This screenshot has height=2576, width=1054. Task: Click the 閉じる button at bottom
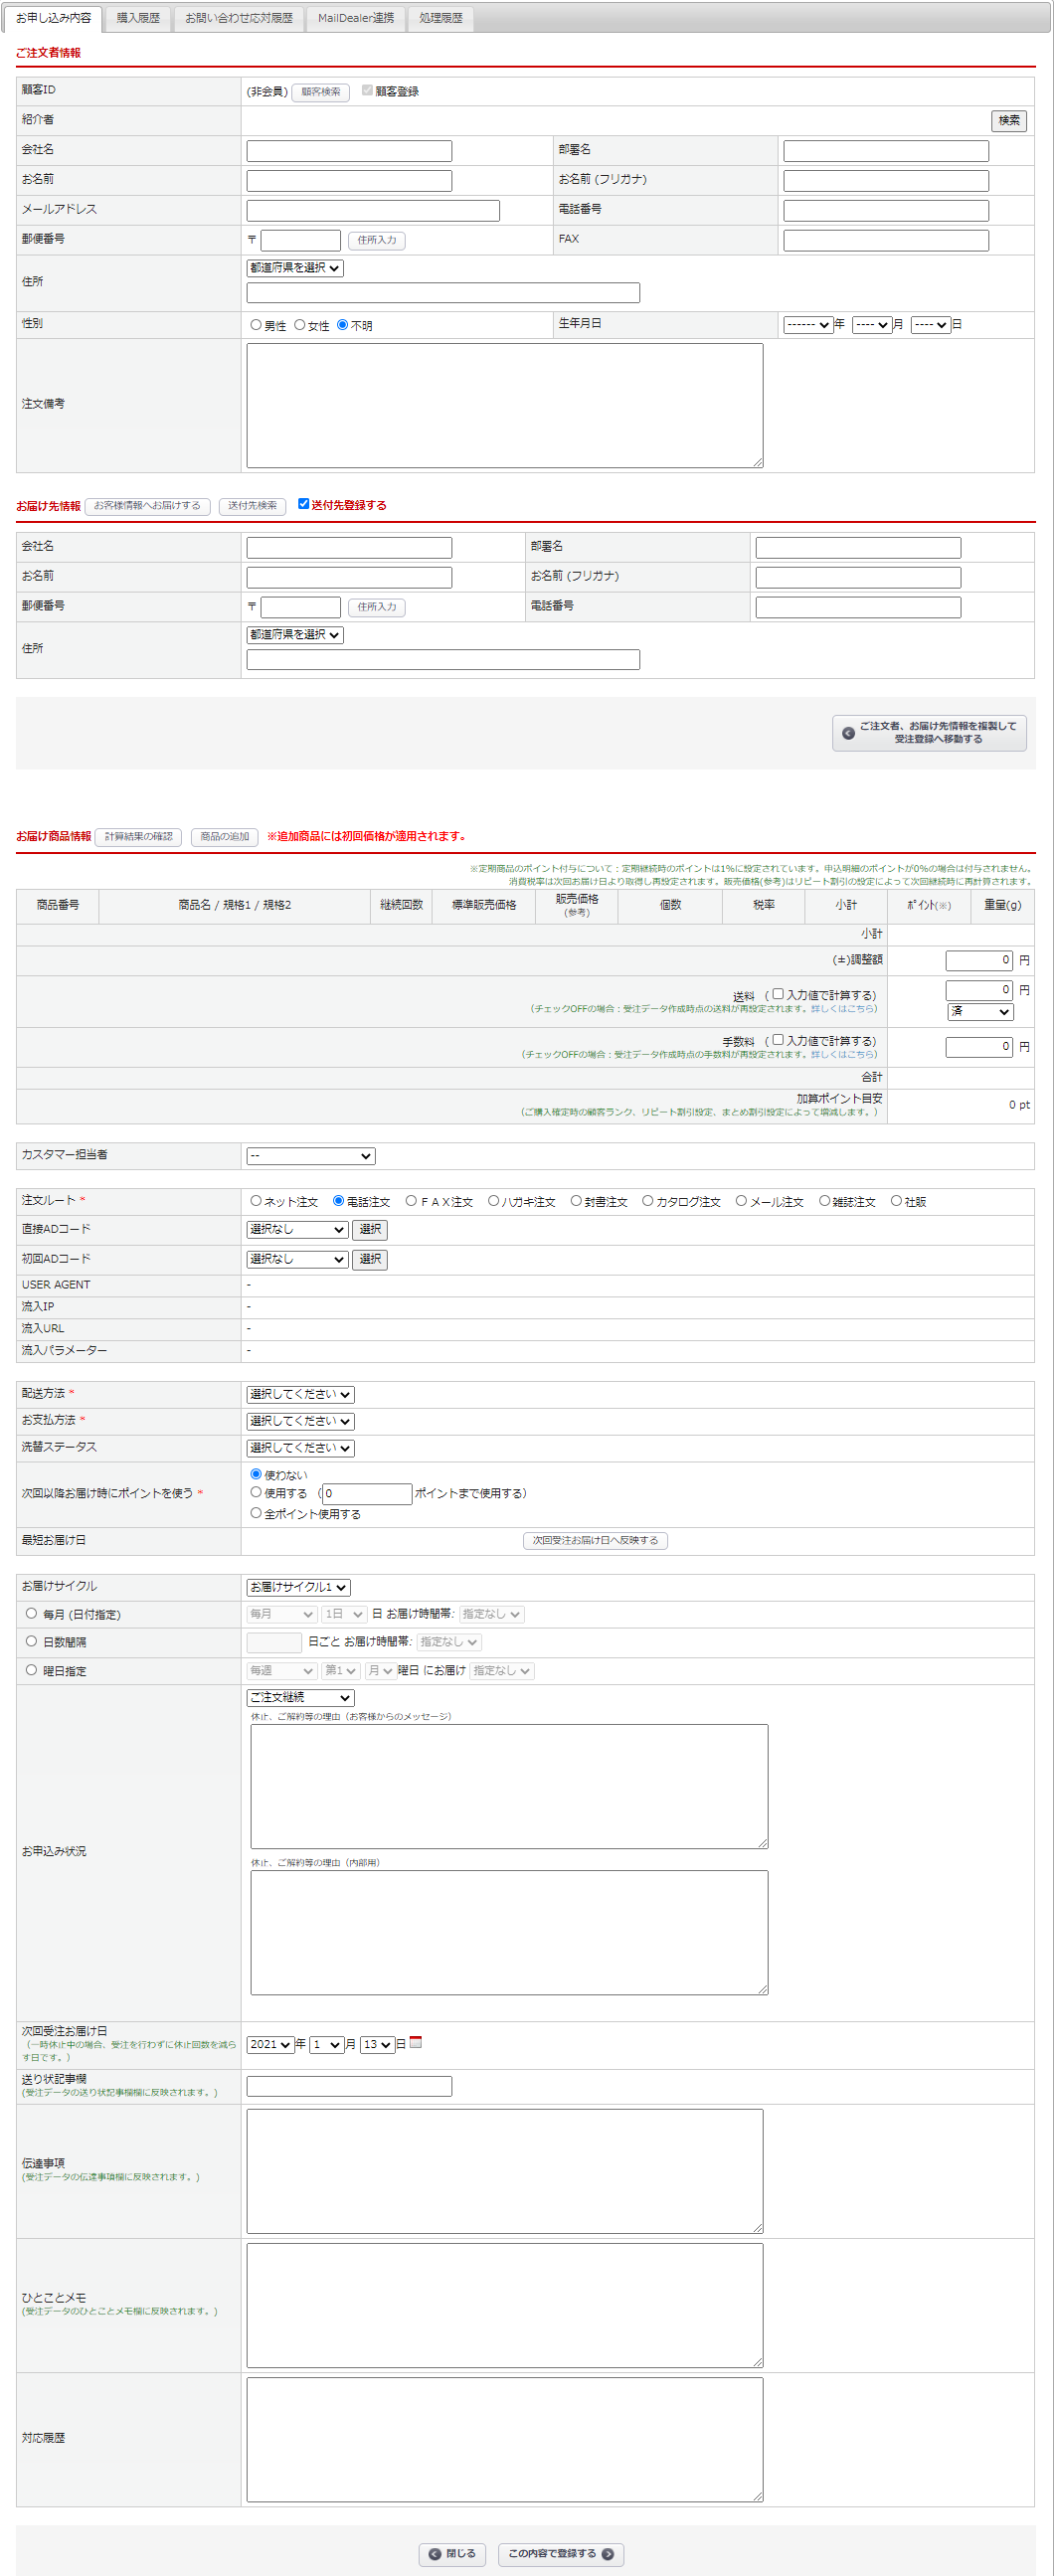coord(452,2553)
